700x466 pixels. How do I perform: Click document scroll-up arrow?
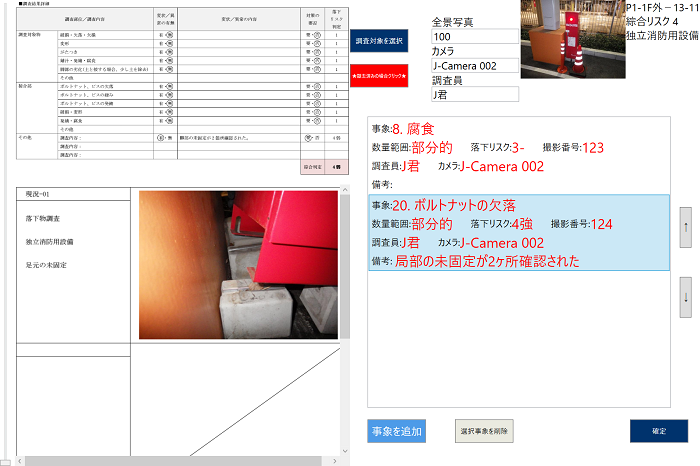[345, 190]
